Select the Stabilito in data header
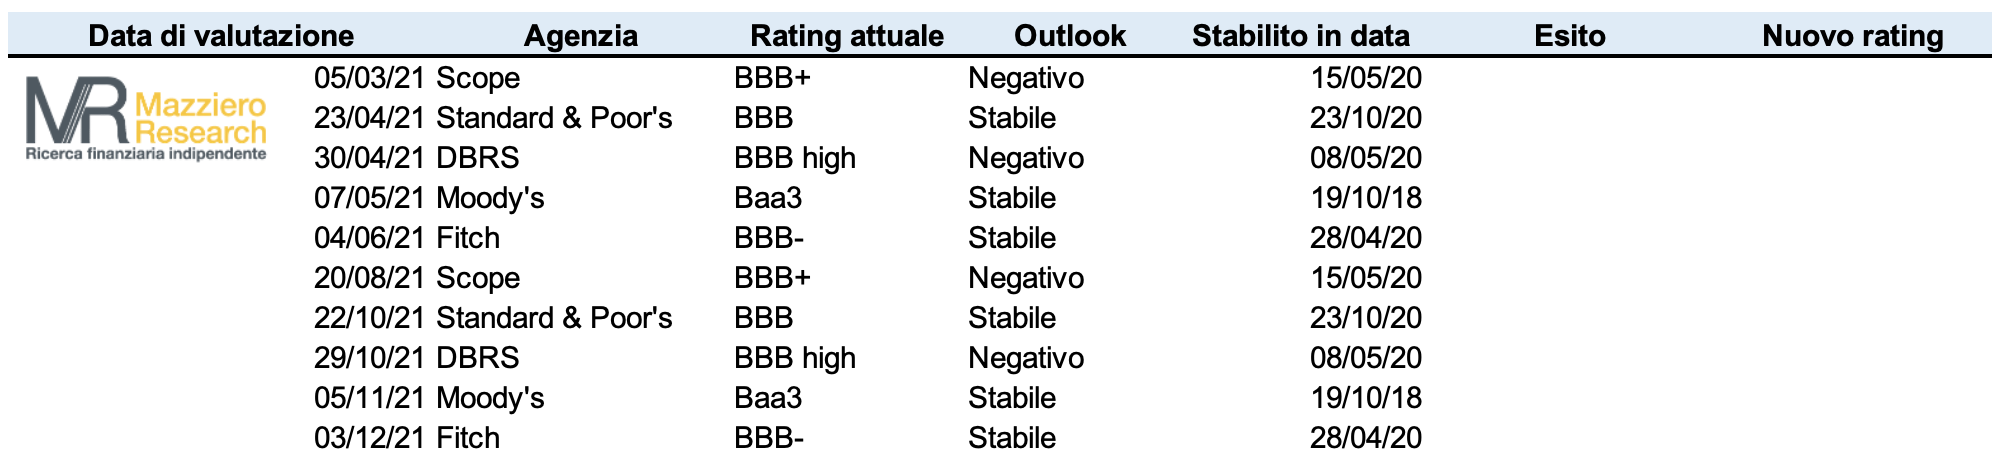This screenshot has width=2002, height=466. click(1301, 36)
